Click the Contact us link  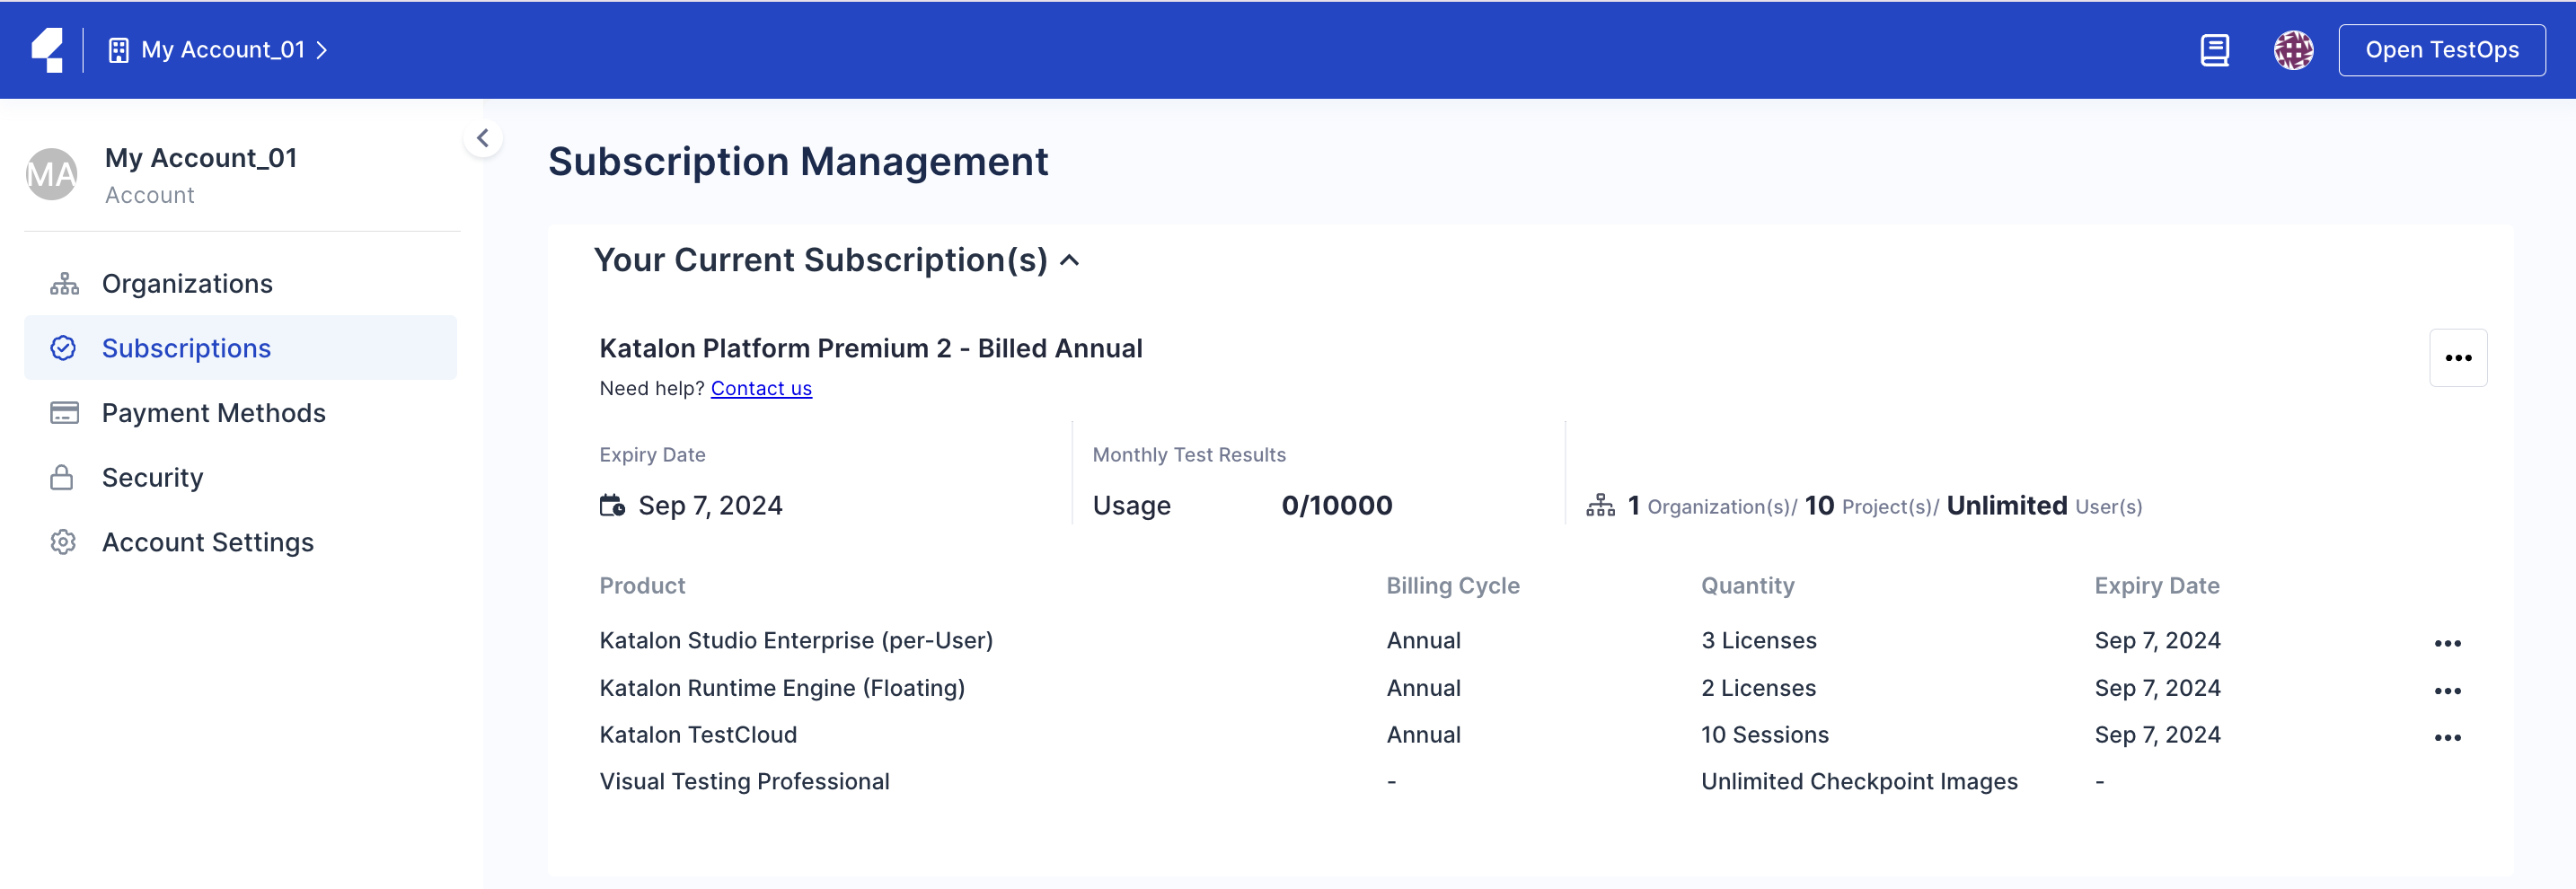pyautogui.click(x=760, y=388)
